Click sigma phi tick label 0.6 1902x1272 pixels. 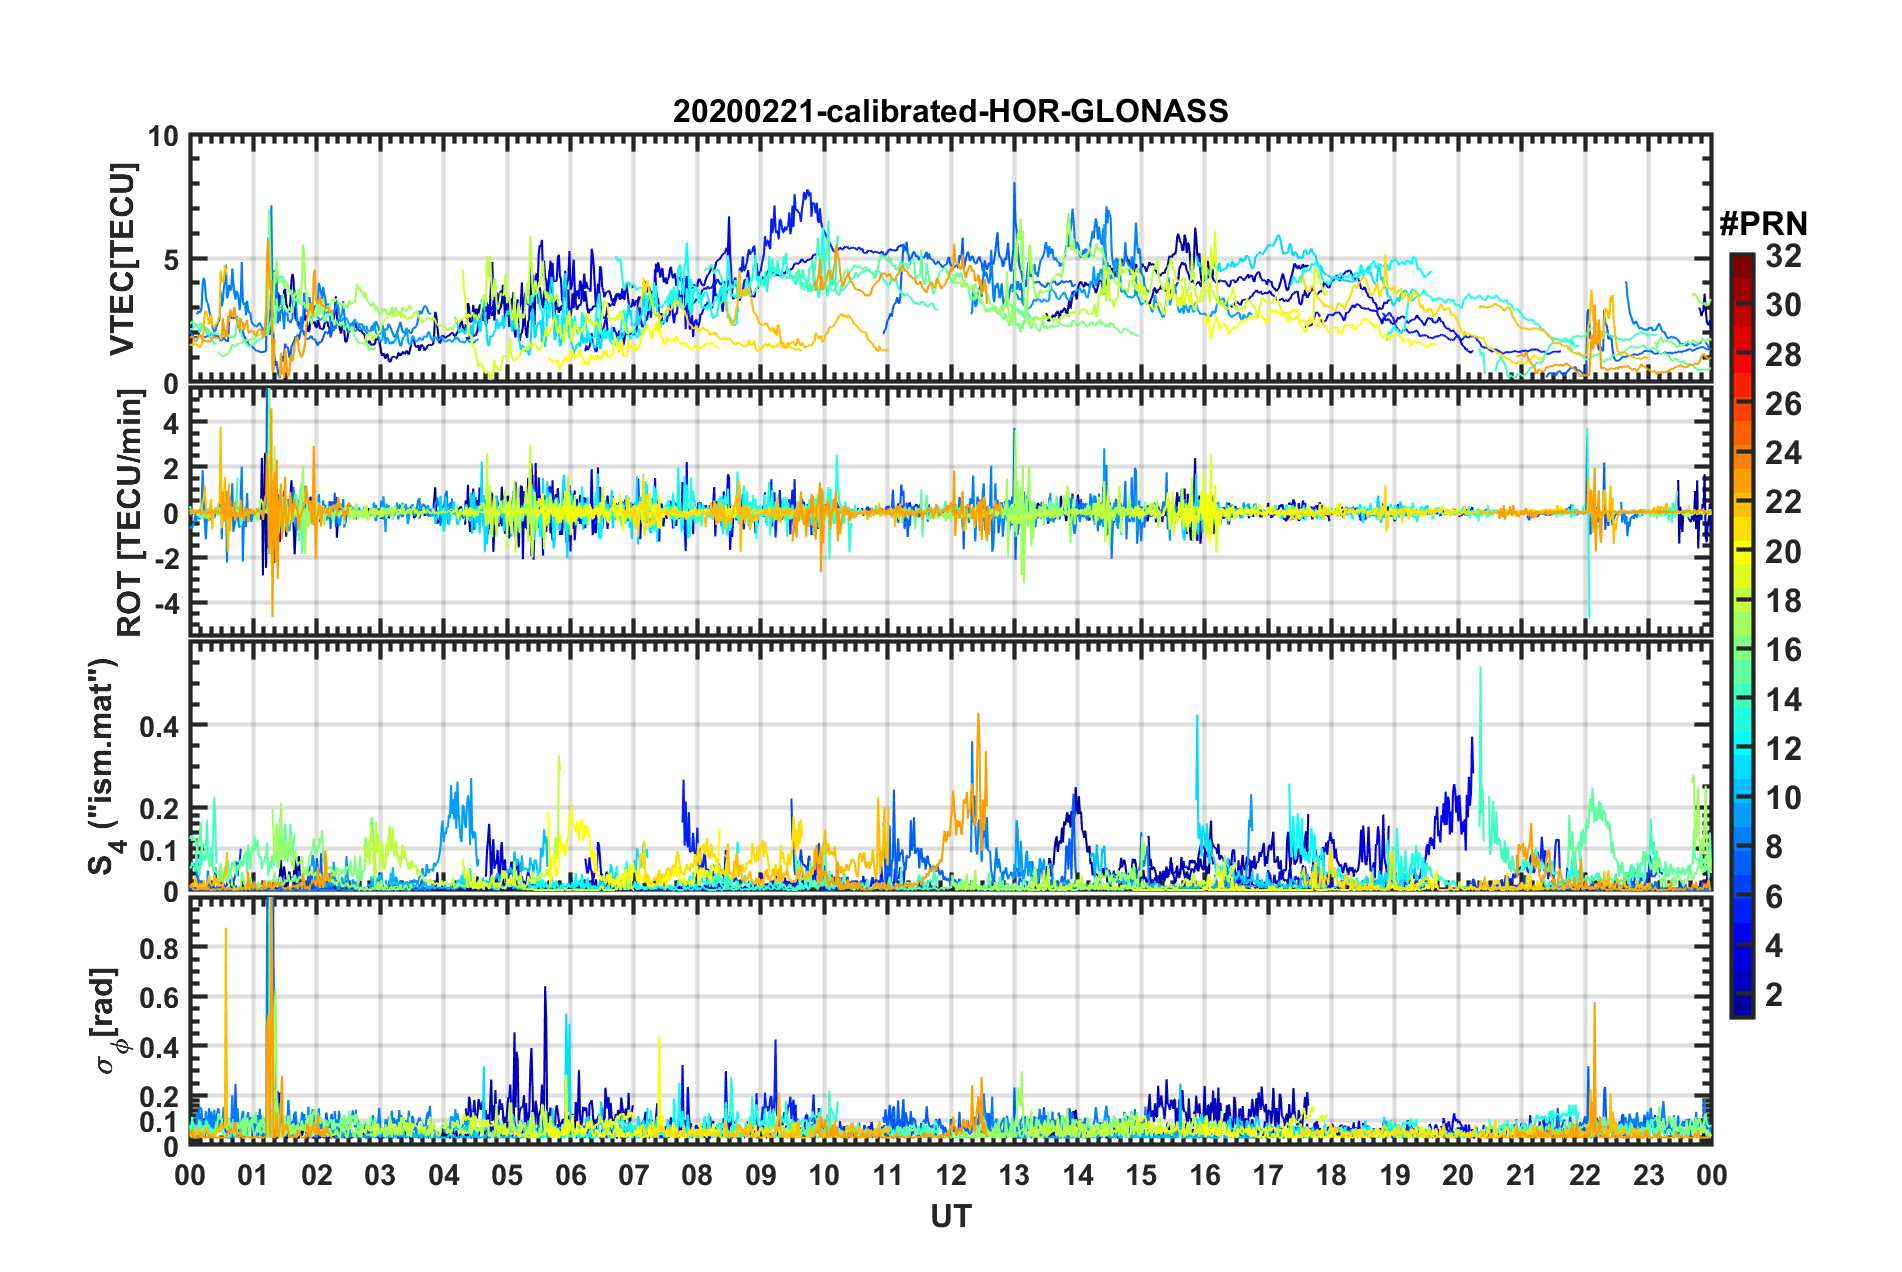click(x=159, y=997)
